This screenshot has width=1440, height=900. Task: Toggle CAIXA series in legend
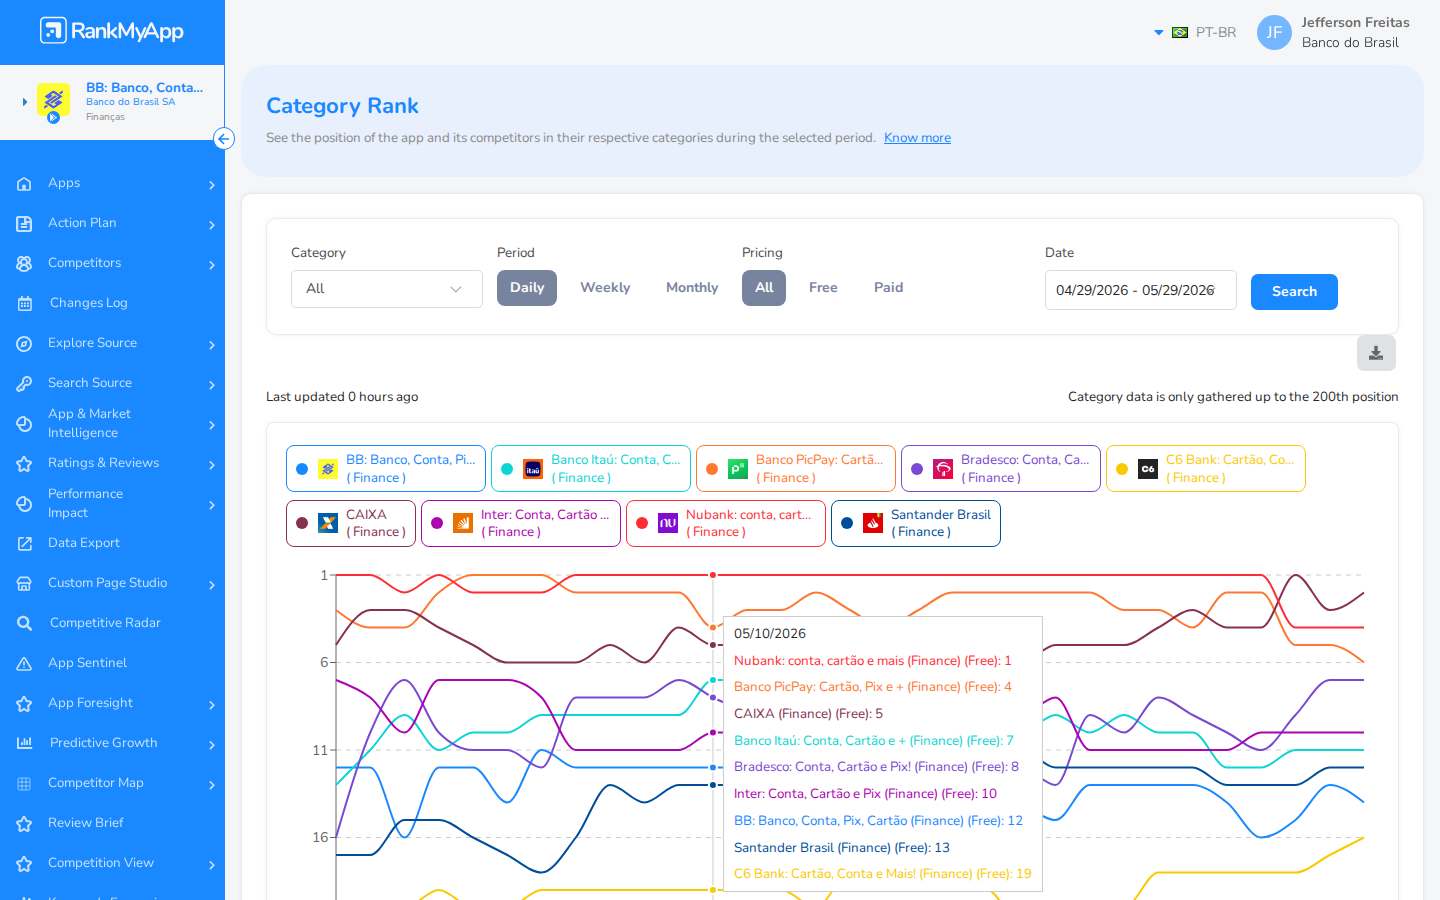click(x=351, y=523)
